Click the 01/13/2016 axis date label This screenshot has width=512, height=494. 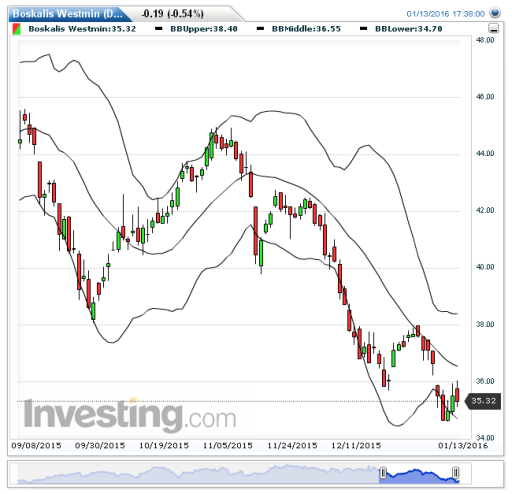click(463, 446)
